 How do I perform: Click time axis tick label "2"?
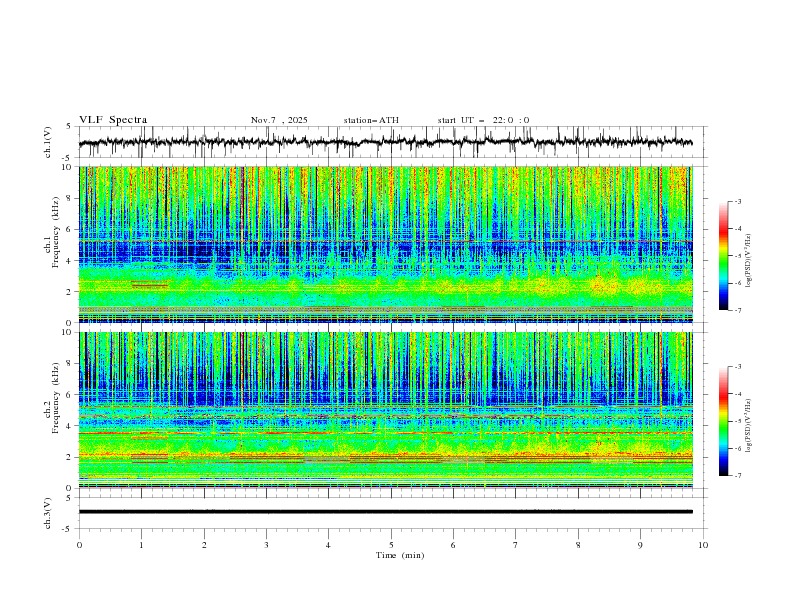click(x=204, y=545)
